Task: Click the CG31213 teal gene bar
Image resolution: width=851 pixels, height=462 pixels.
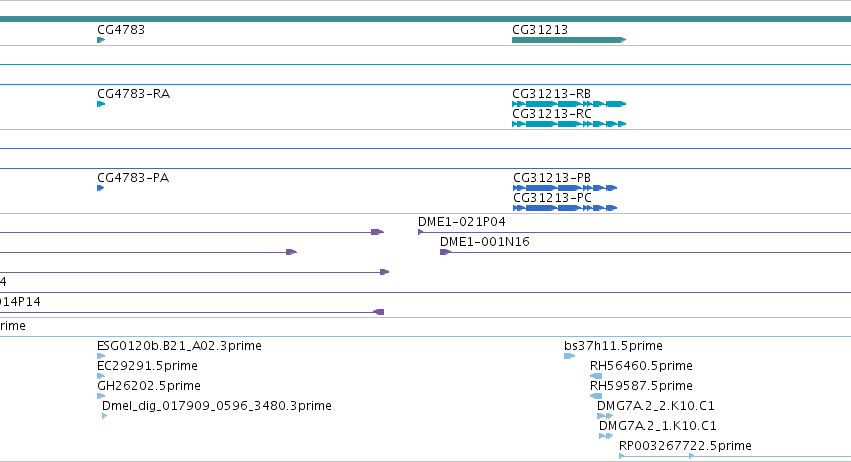Action: pos(569,40)
